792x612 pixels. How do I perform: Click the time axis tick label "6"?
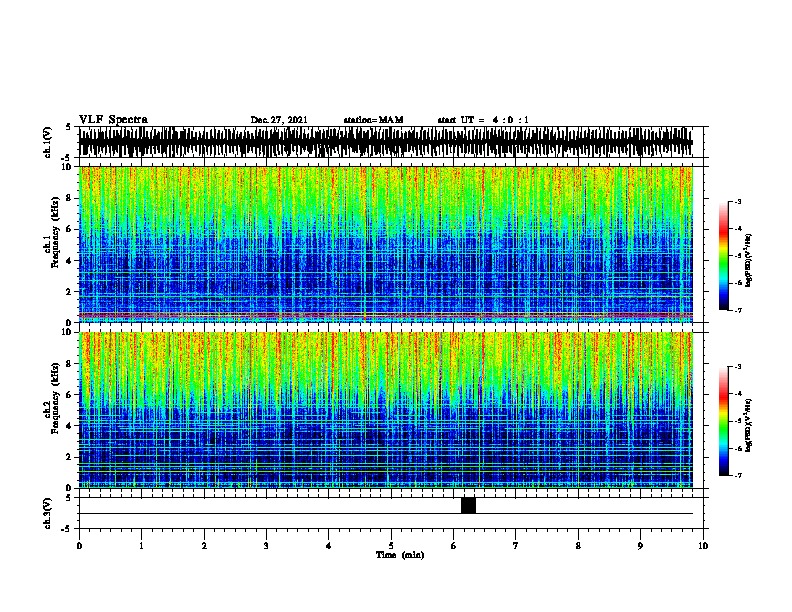point(453,545)
